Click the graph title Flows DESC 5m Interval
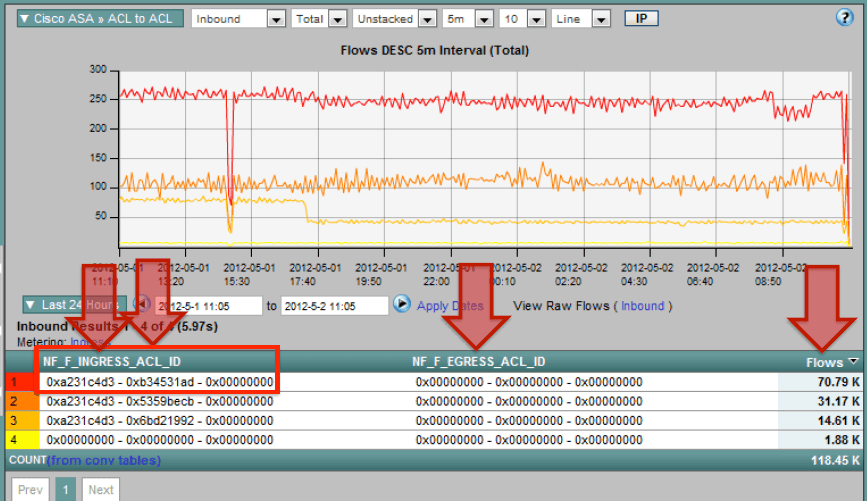Viewport: 868px width, 501px height. coord(435,50)
